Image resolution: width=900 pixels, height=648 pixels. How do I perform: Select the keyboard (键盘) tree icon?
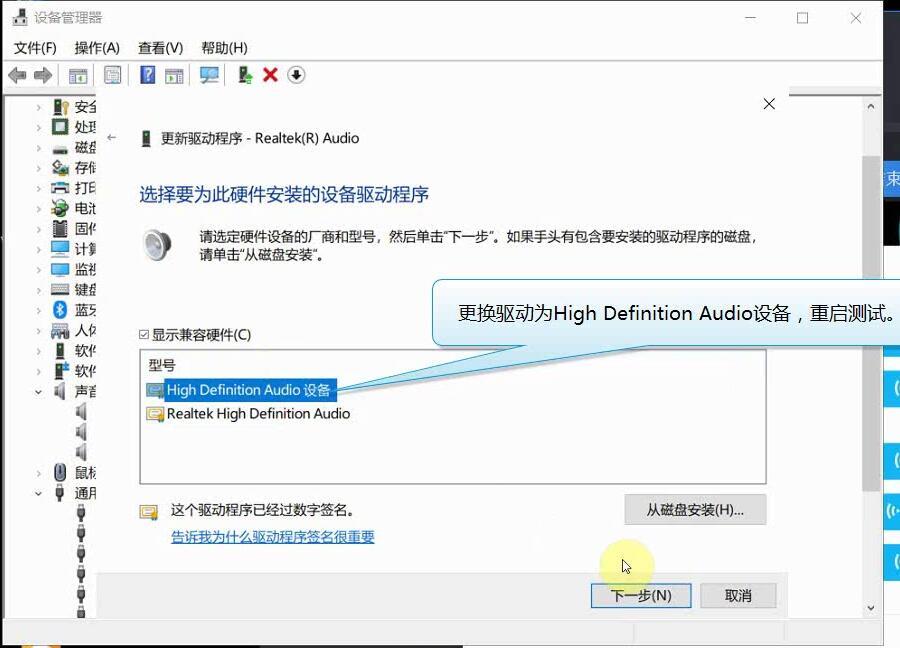pyautogui.click(x=60, y=289)
